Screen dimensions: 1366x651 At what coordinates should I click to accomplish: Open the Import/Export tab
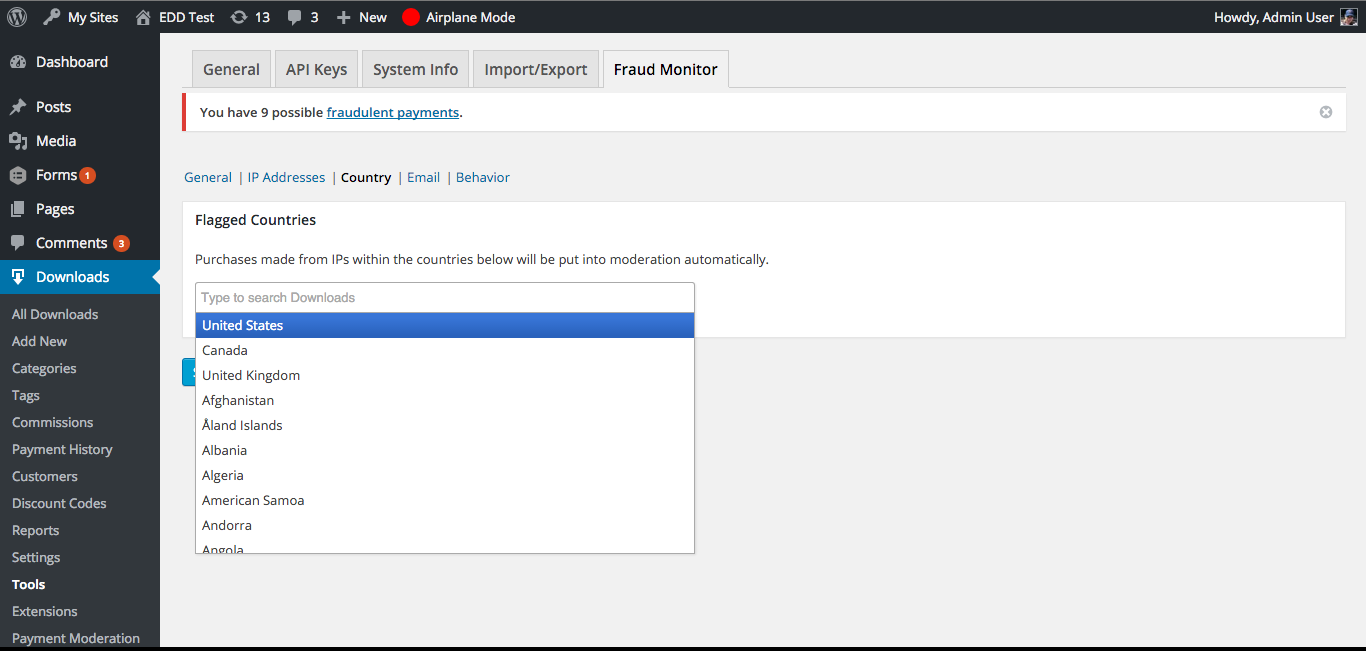pos(536,69)
